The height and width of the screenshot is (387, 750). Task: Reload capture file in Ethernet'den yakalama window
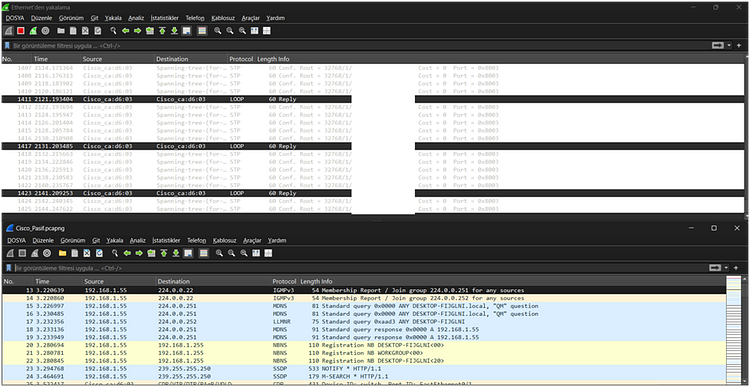pos(98,31)
